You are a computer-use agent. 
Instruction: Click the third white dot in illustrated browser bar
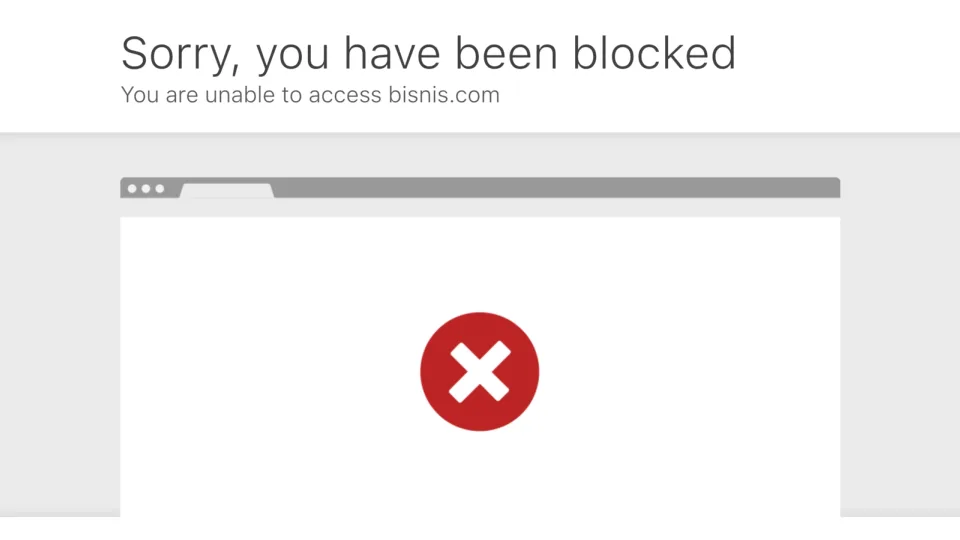click(160, 189)
